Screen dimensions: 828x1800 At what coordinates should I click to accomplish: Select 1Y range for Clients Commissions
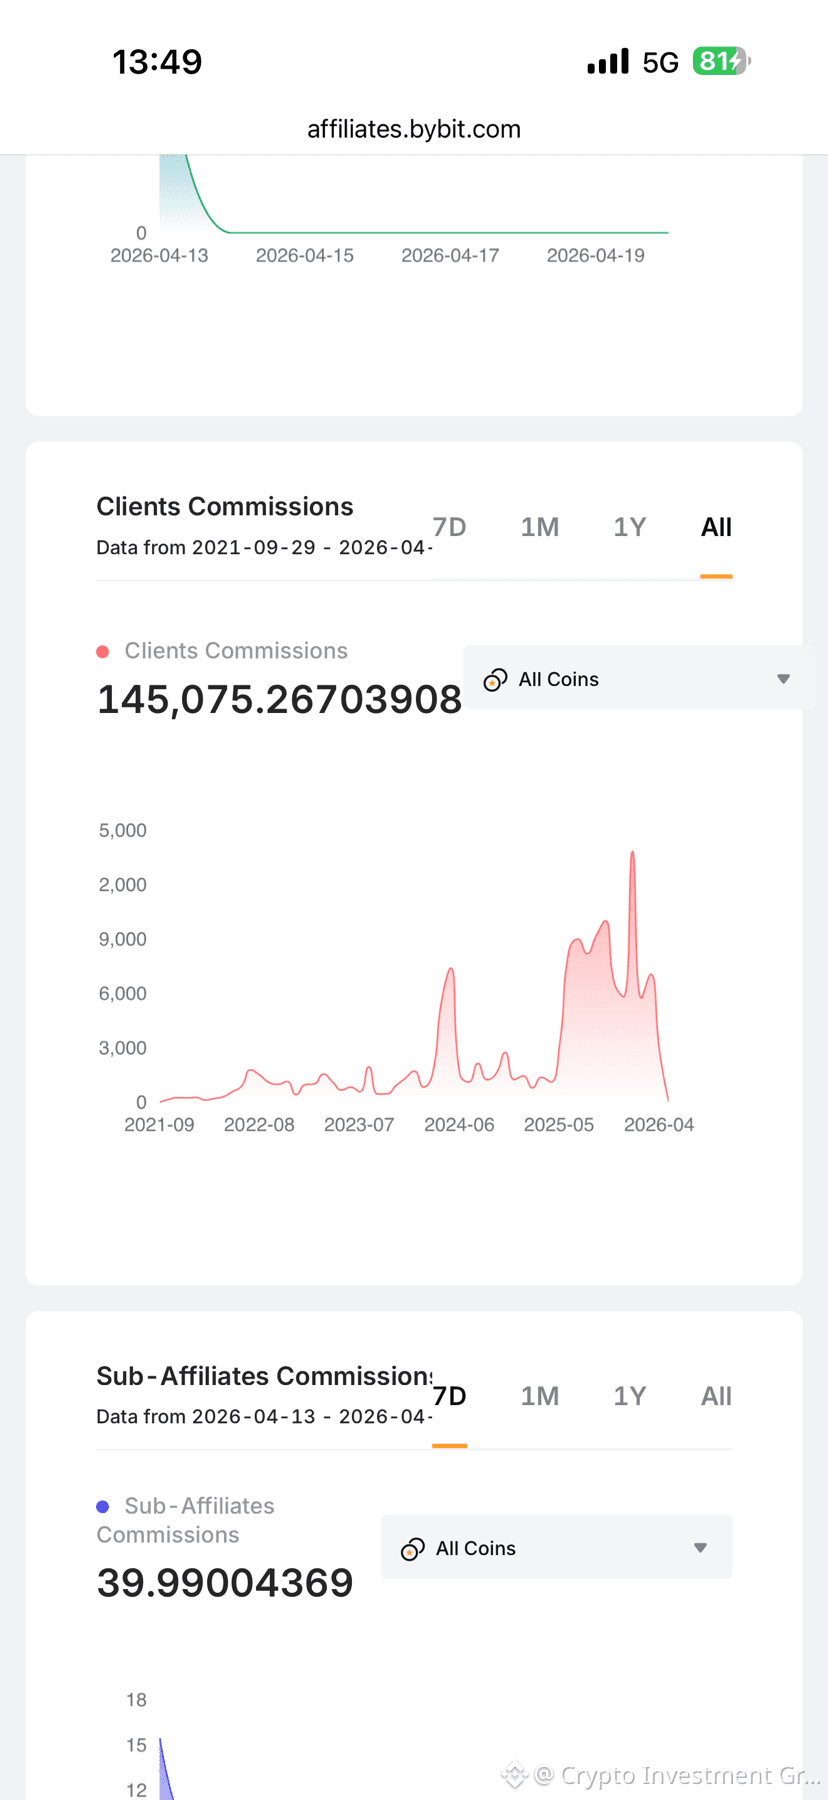[630, 527]
